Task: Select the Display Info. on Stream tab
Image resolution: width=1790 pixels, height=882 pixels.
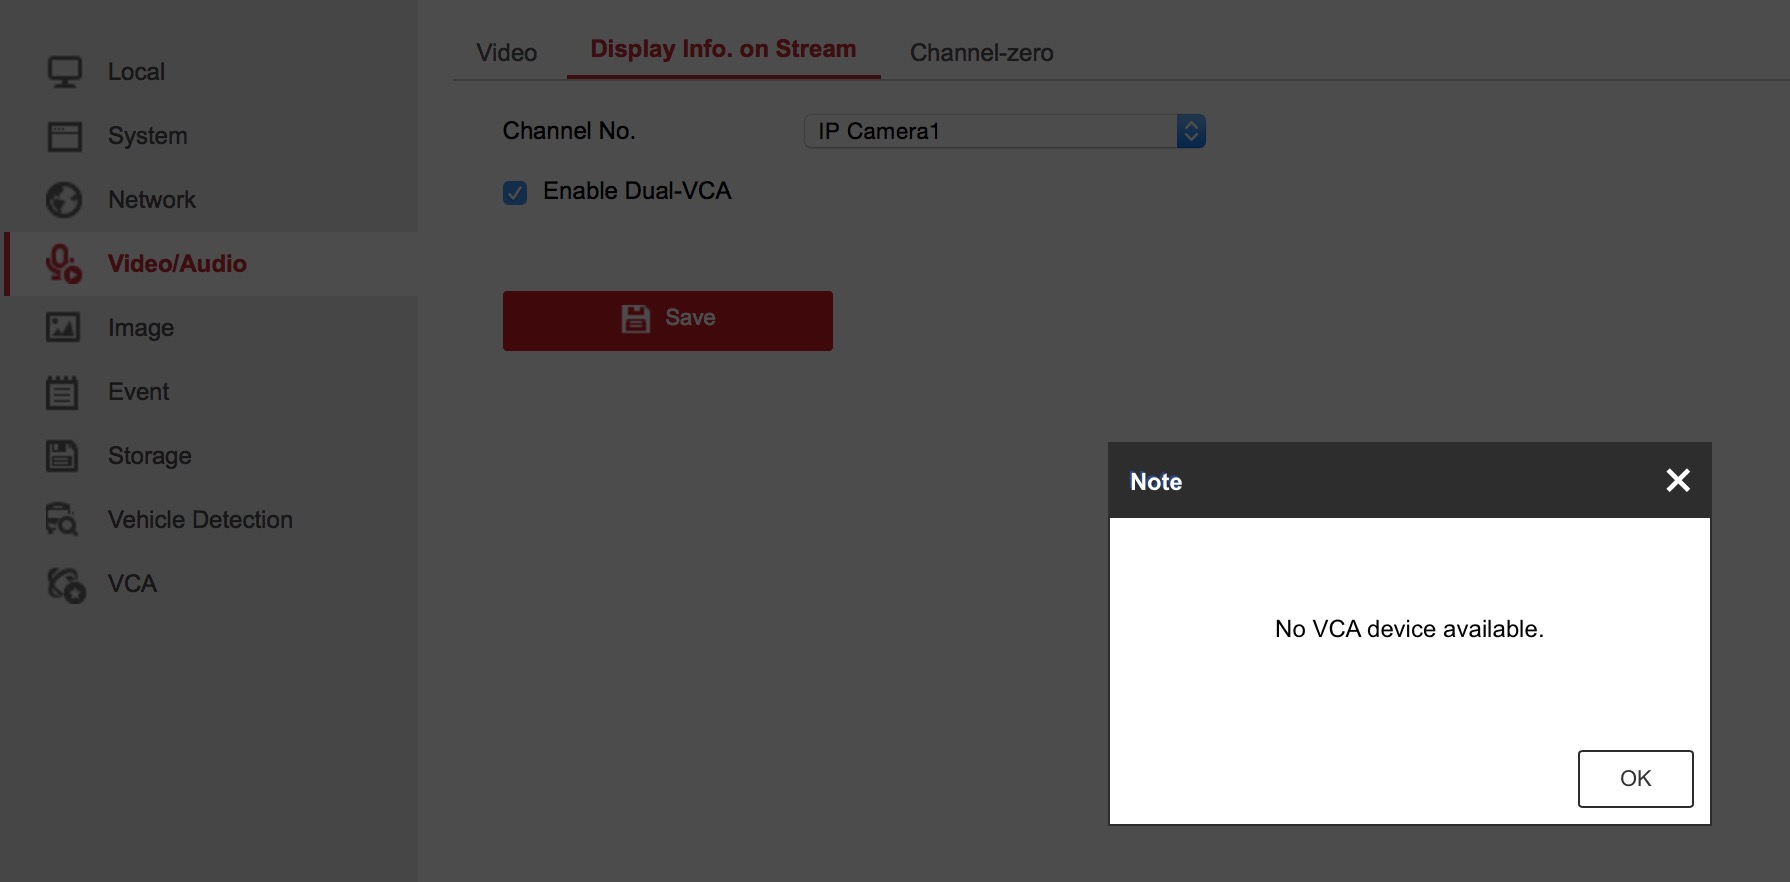Action: [723, 49]
